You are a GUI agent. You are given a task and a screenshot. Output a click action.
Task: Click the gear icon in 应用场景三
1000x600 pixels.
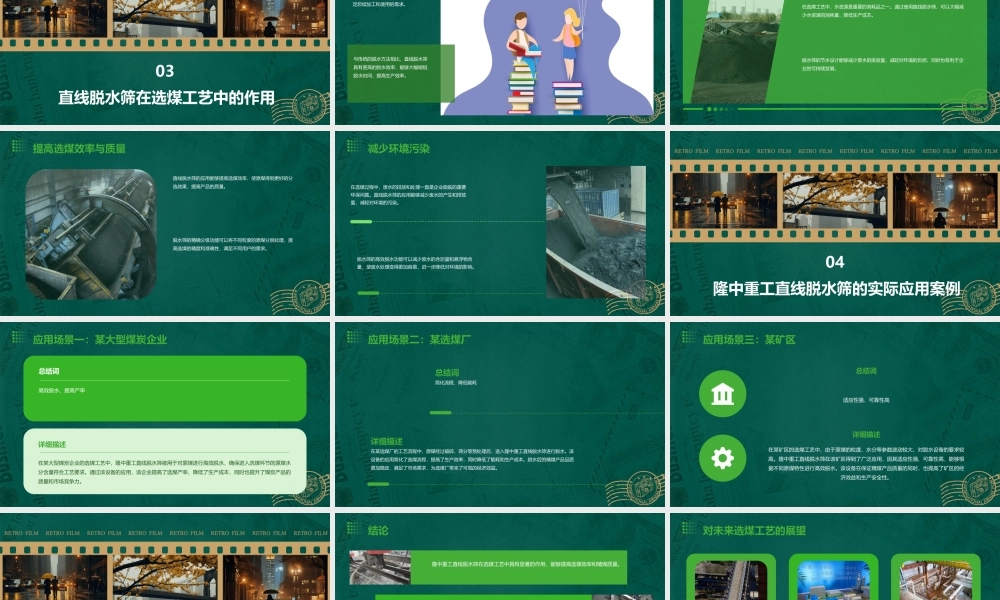coord(723,458)
